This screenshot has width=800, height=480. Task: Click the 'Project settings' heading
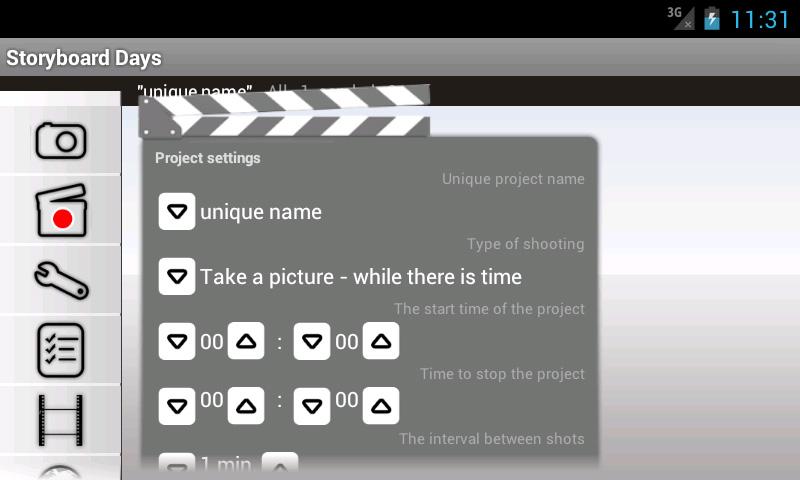point(208,158)
